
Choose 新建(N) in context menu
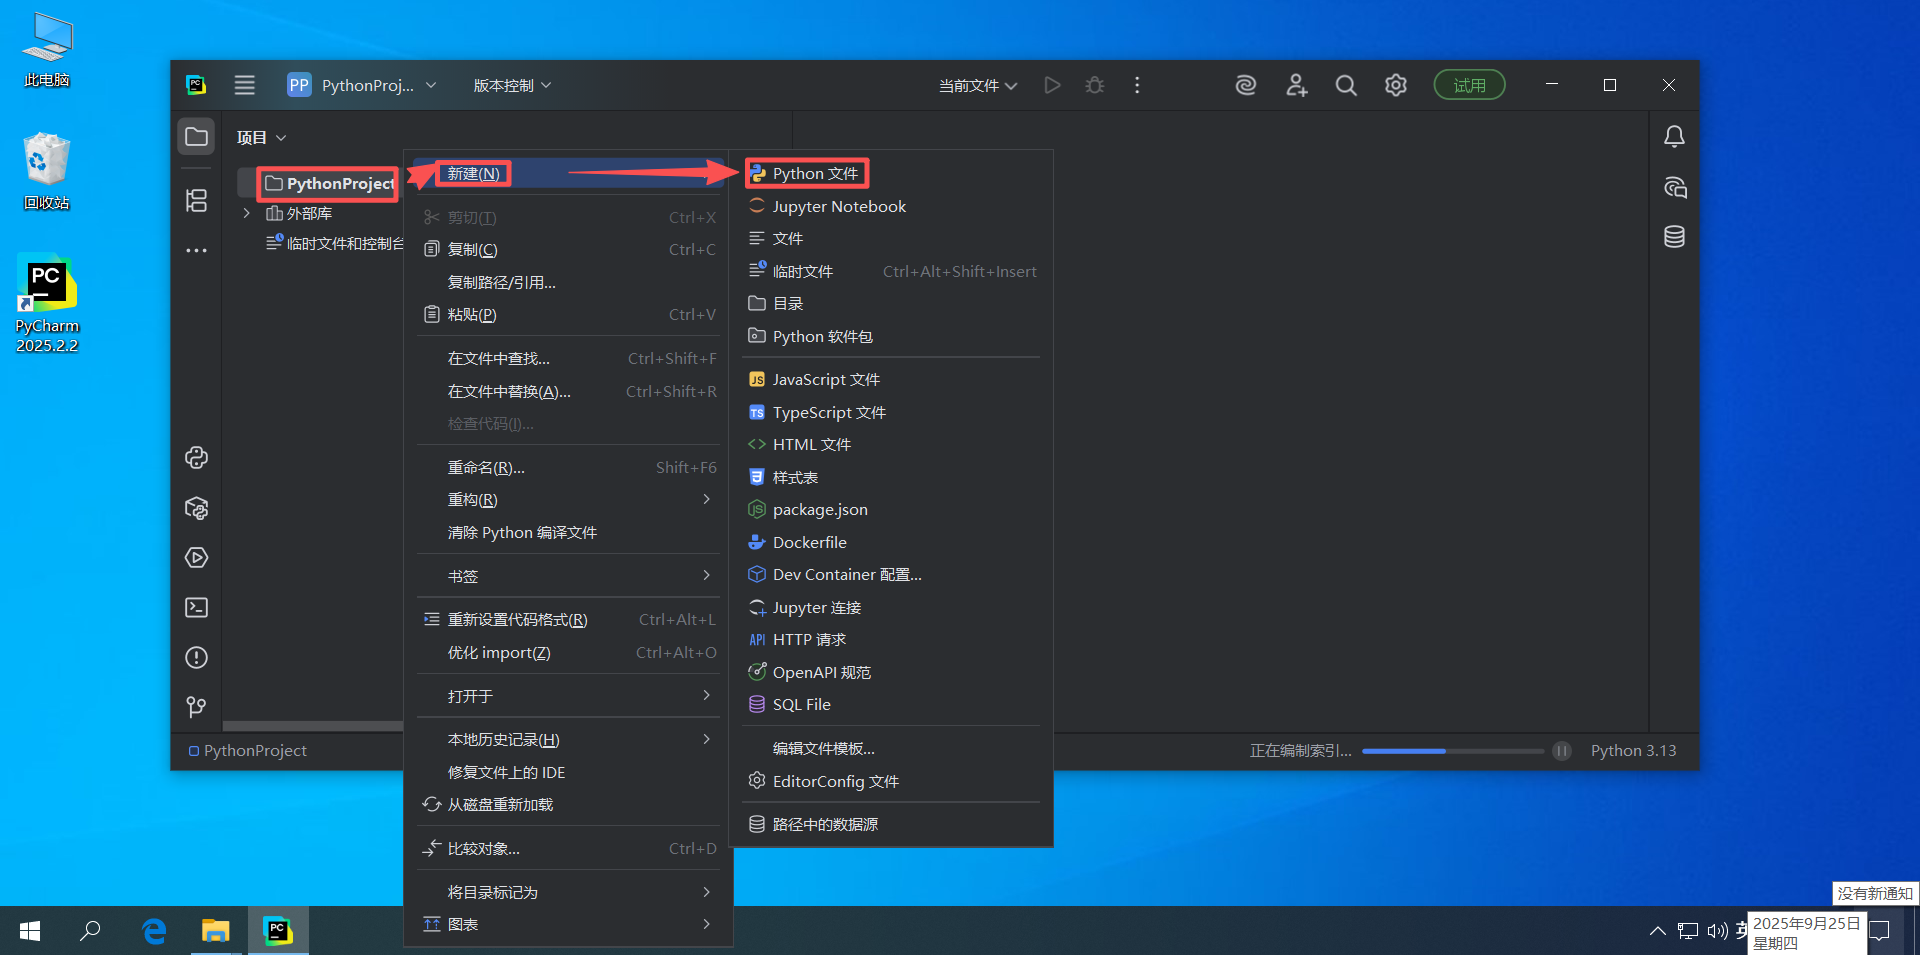click(x=568, y=173)
